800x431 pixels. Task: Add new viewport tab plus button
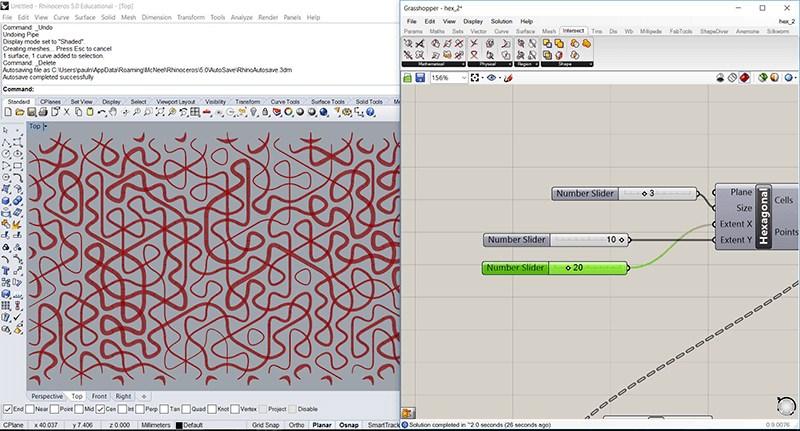click(144, 396)
